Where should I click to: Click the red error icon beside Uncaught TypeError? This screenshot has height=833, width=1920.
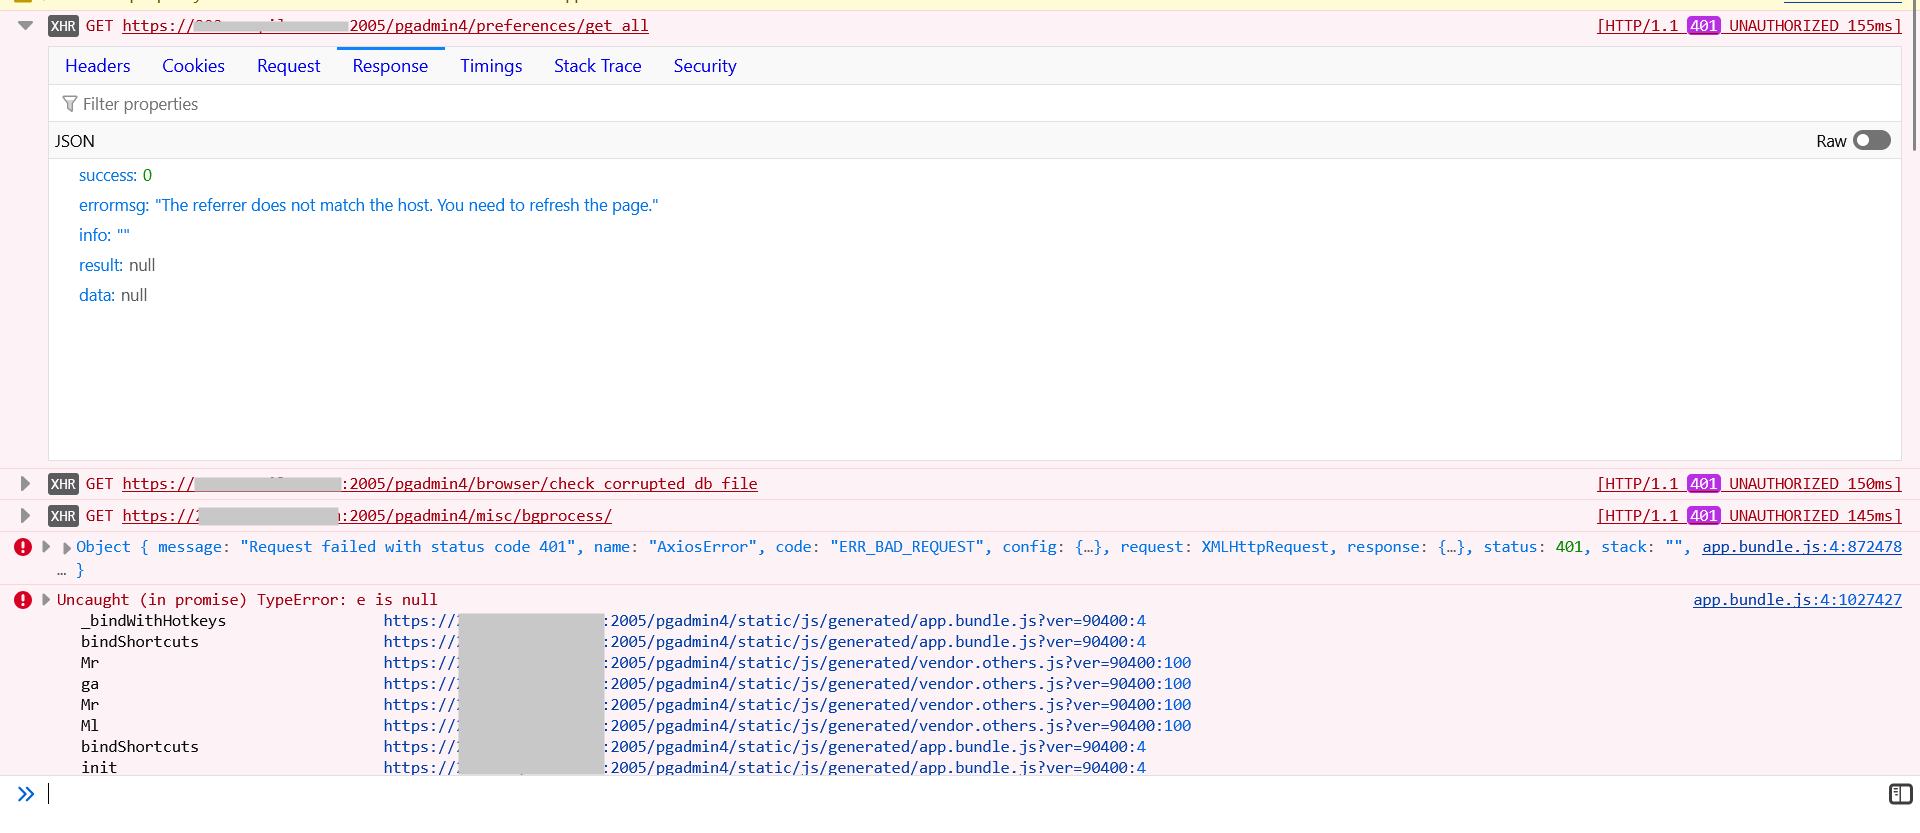pos(23,600)
